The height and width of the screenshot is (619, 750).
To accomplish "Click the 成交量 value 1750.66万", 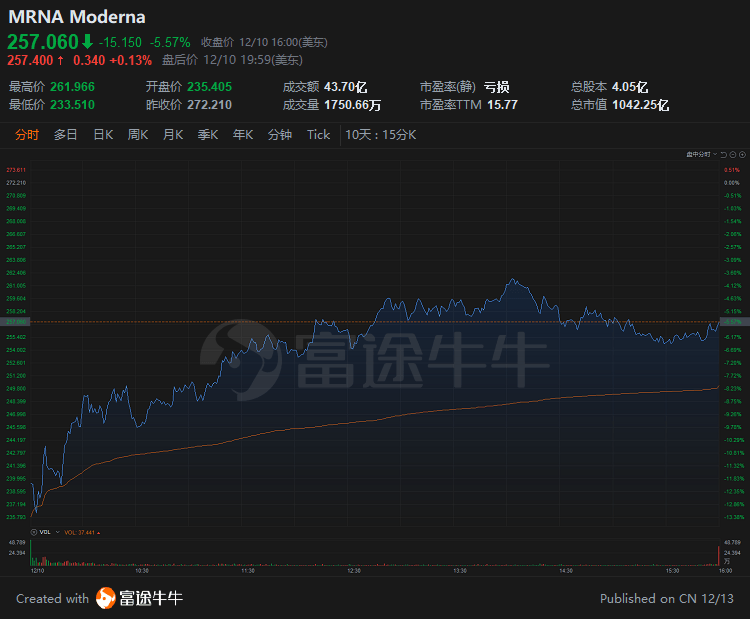I will click(353, 104).
